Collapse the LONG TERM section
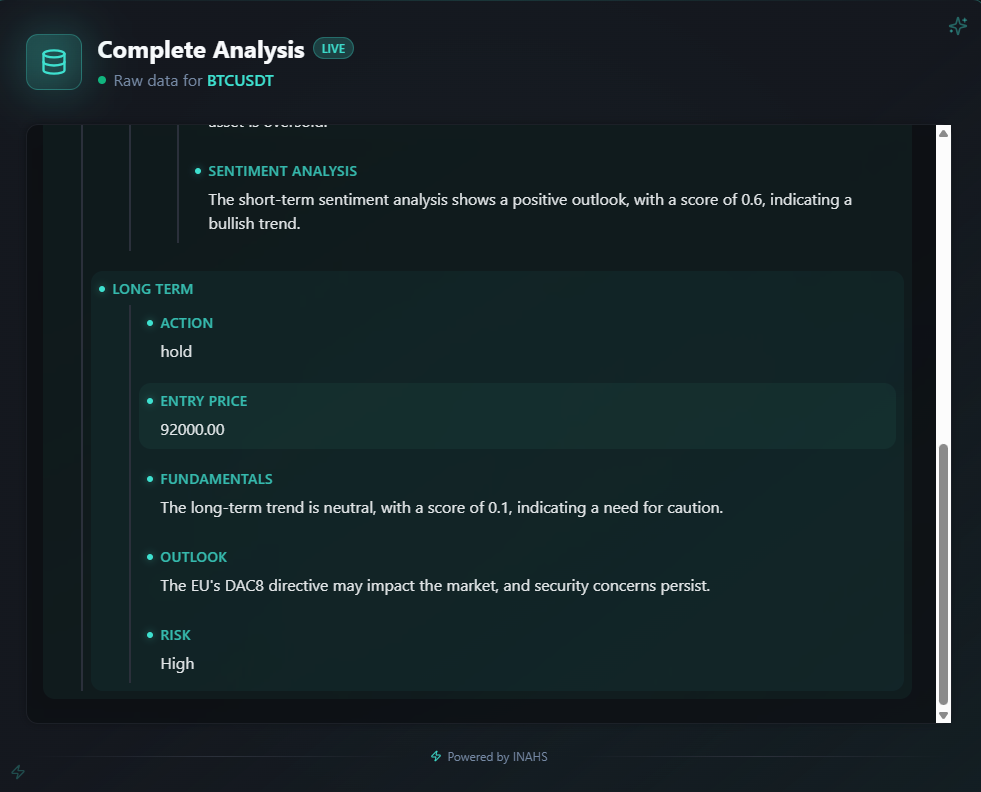 click(x=153, y=288)
